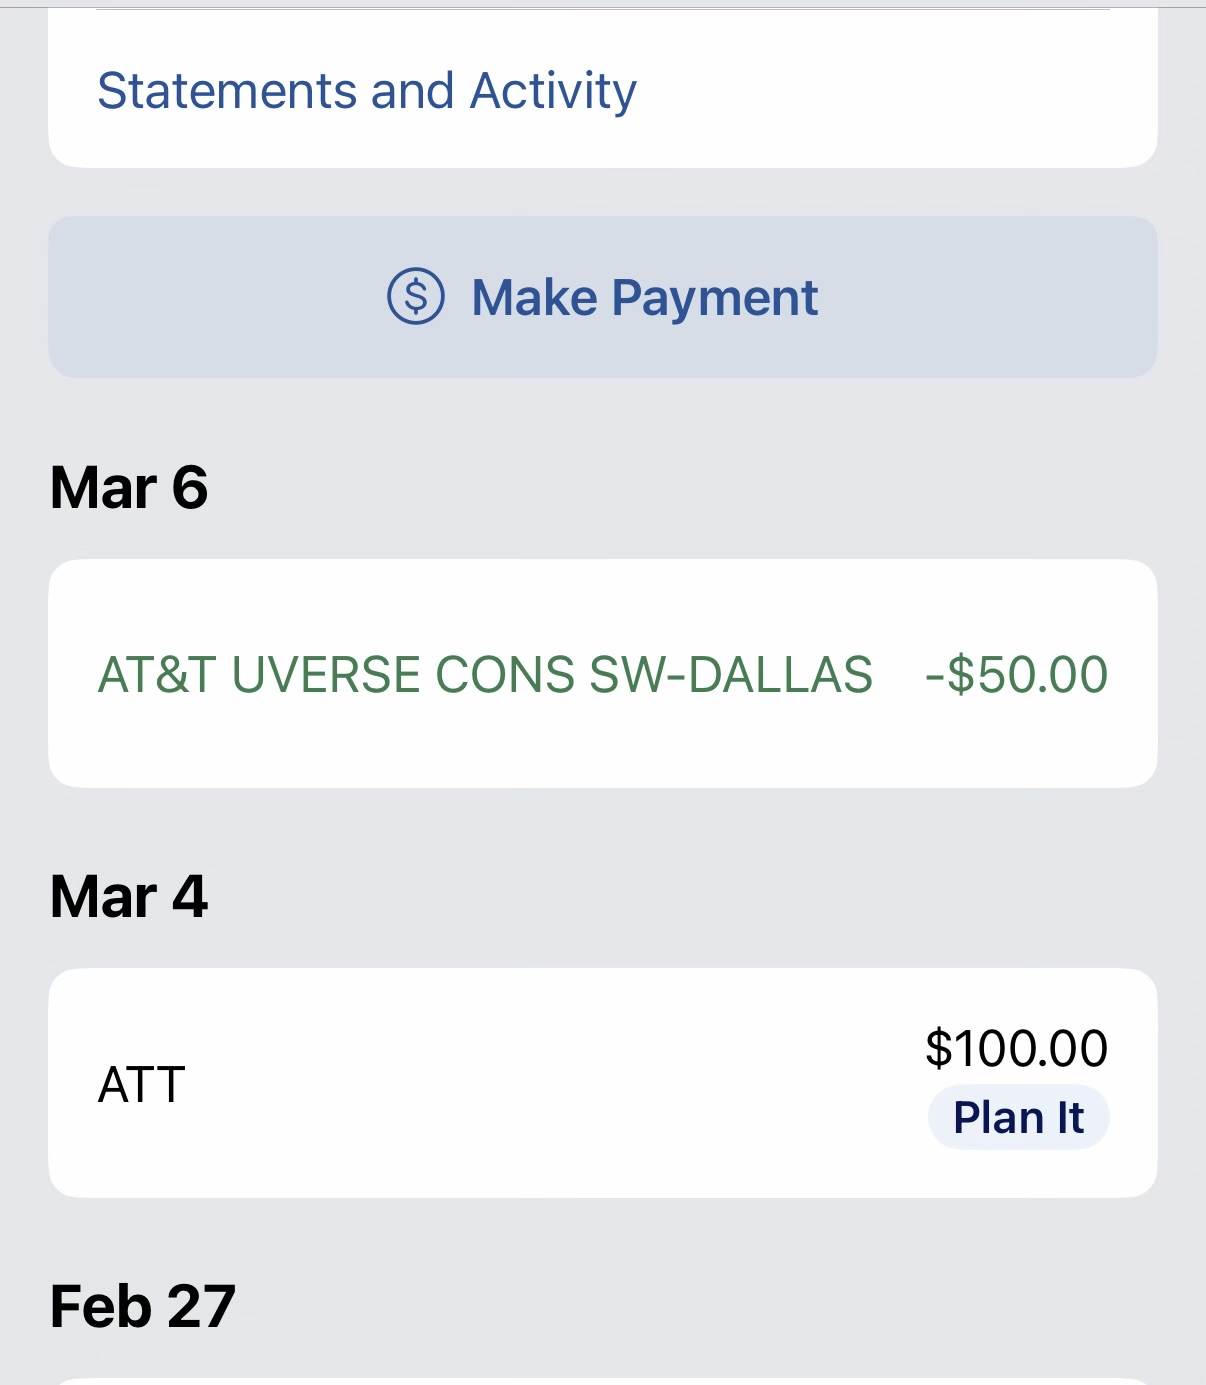The image size is (1206, 1385).
Task: Tap the Plan It pill button
Action: pos(1018,1118)
